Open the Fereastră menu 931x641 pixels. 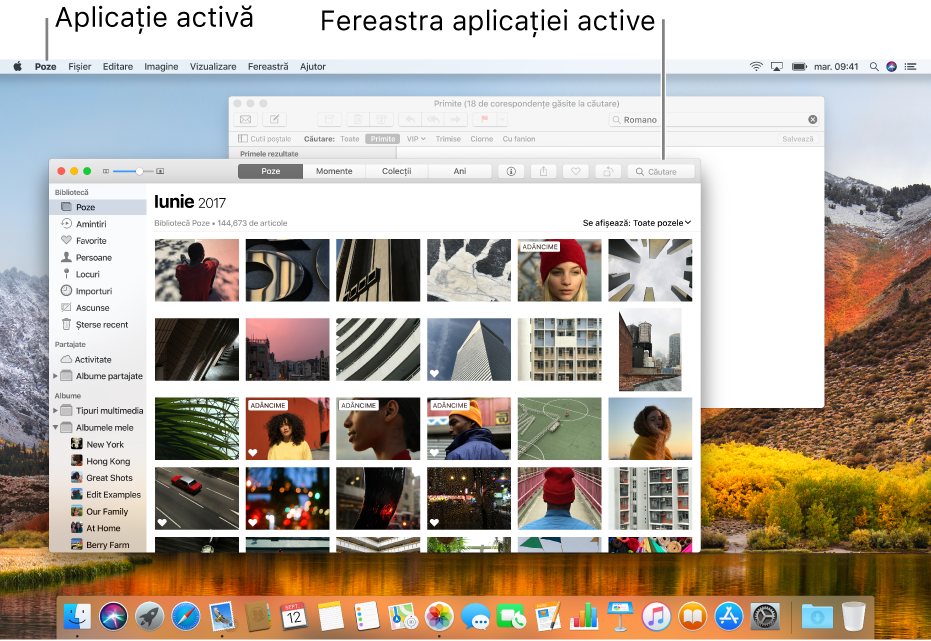pyautogui.click(x=268, y=66)
